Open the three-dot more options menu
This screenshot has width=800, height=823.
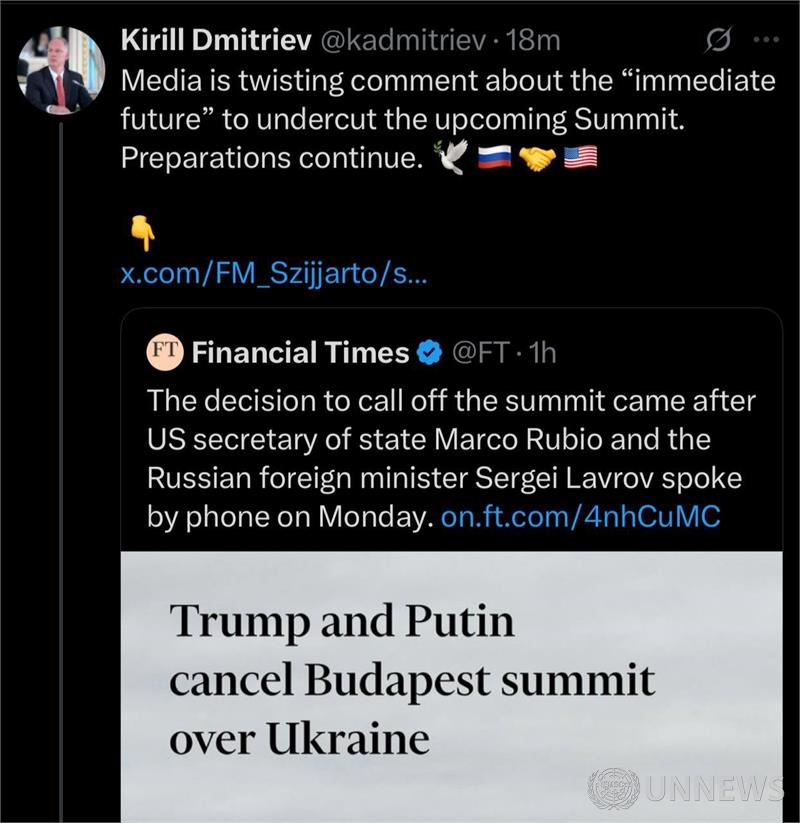tap(765, 41)
